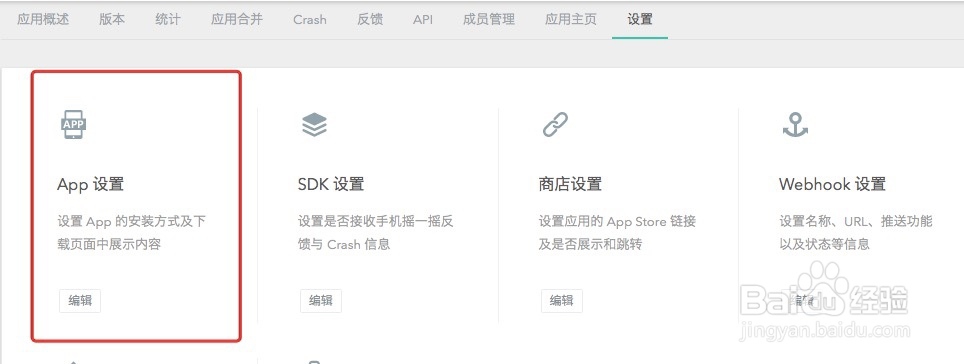Go to the 应用合并 tab
Screen dimensions: 964x364
(x=237, y=20)
